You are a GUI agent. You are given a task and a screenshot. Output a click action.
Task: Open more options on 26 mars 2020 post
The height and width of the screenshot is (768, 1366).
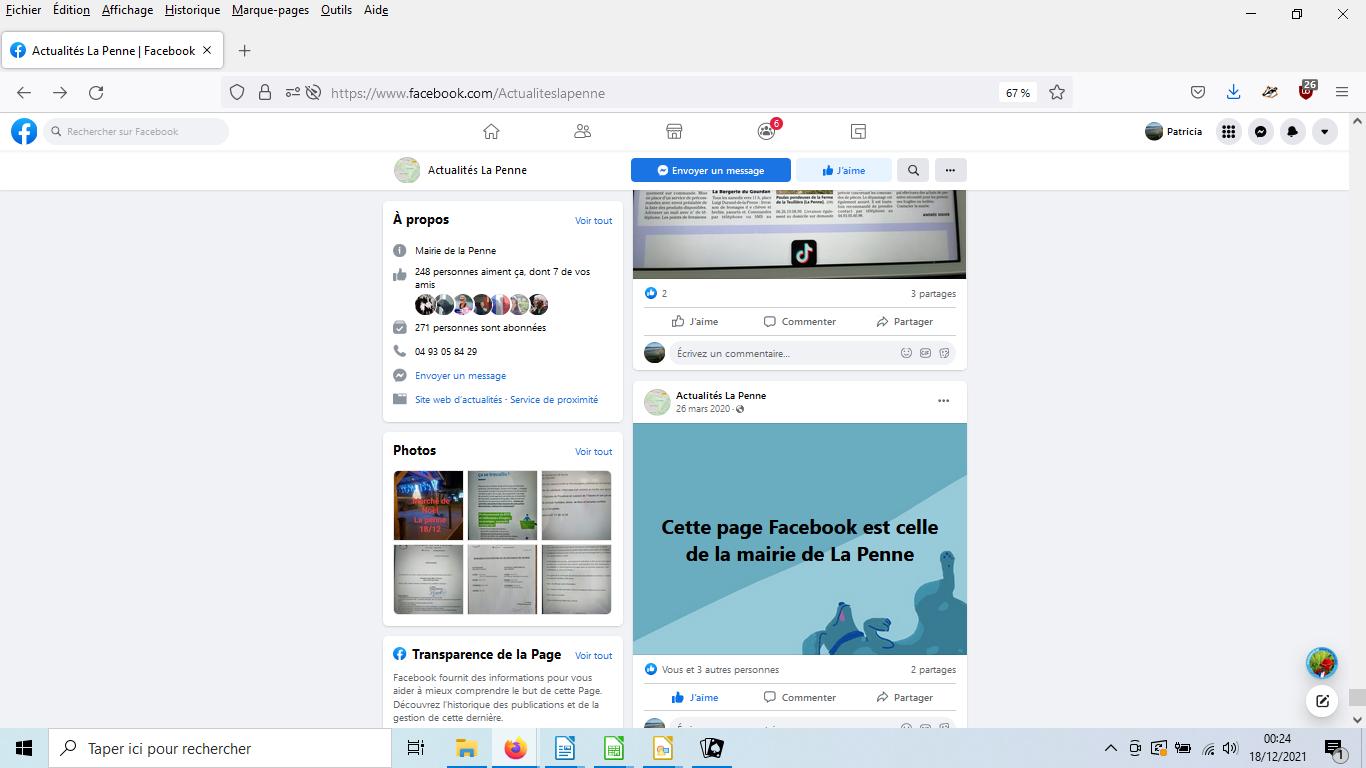tap(943, 401)
